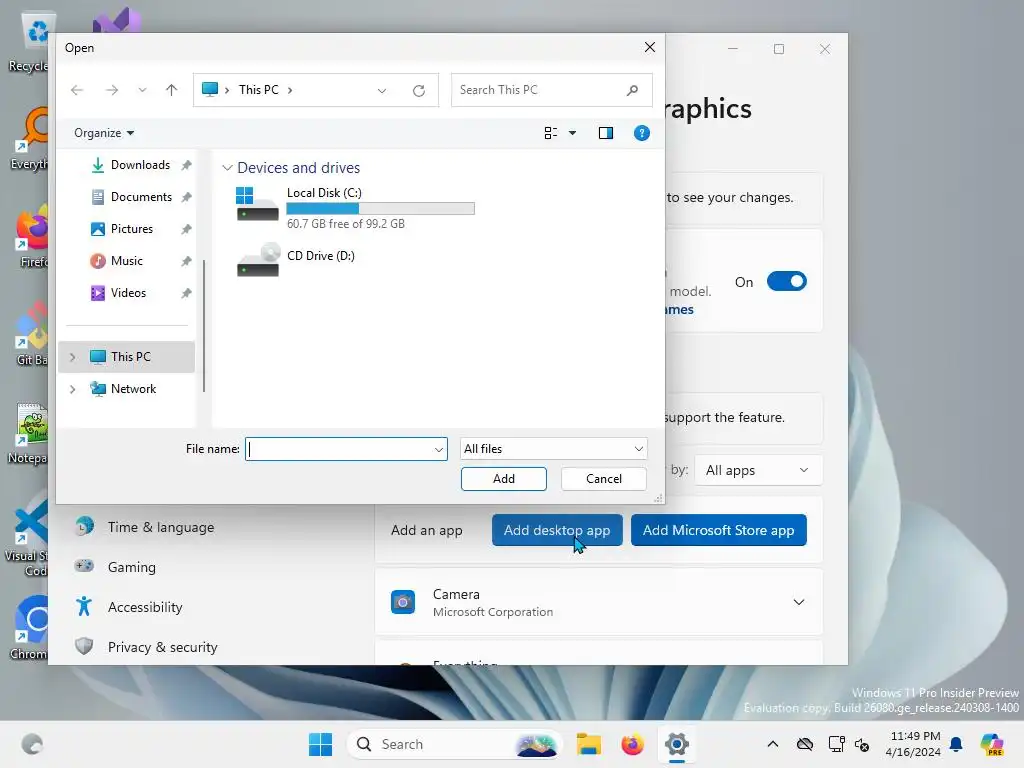Click the Add button in Open dialog
This screenshot has height=768, width=1024.
(504, 479)
